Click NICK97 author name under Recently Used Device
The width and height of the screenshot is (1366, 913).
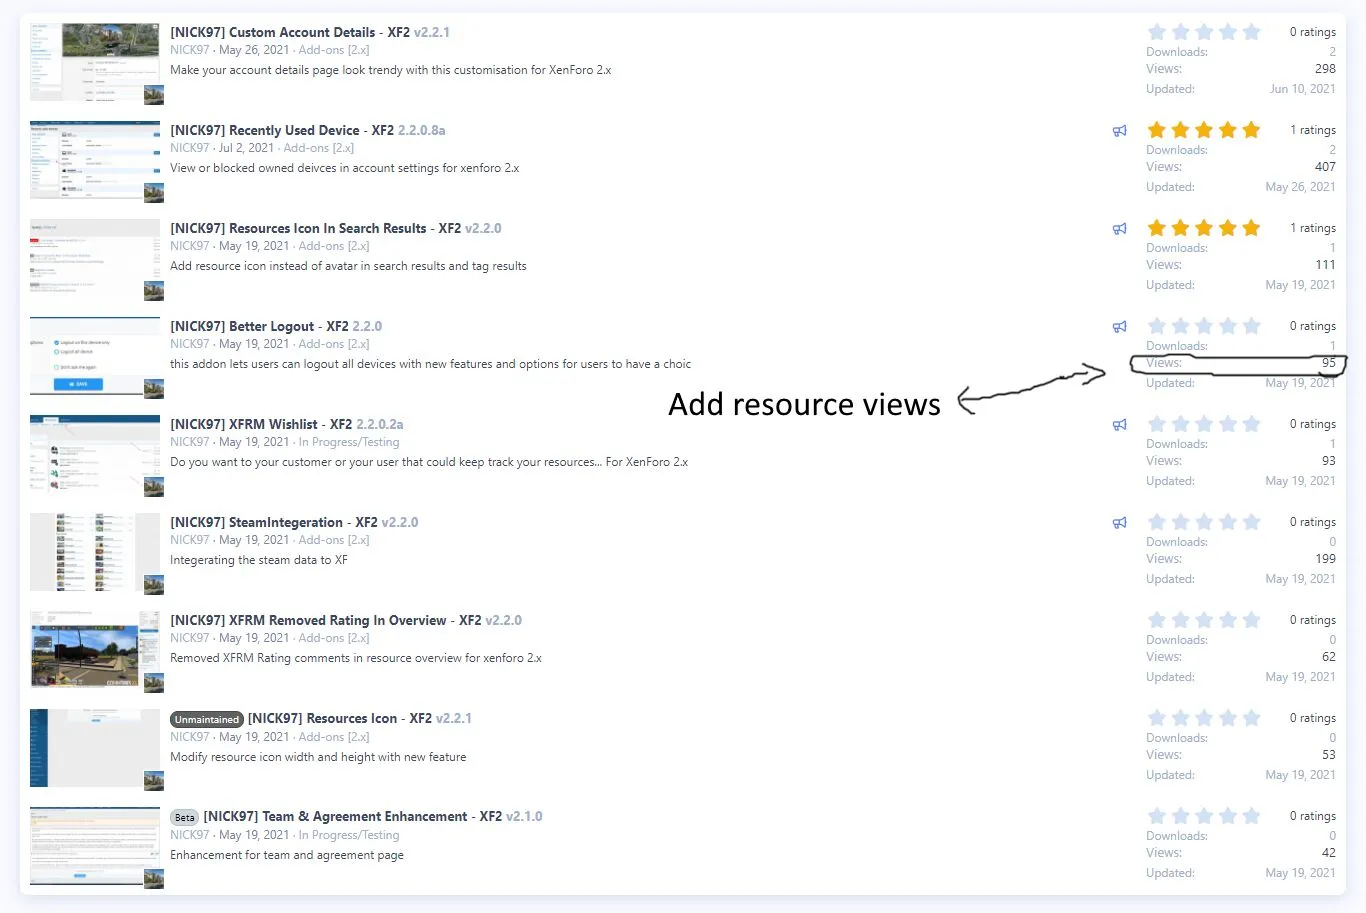pyautogui.click(x=189, y=148)
